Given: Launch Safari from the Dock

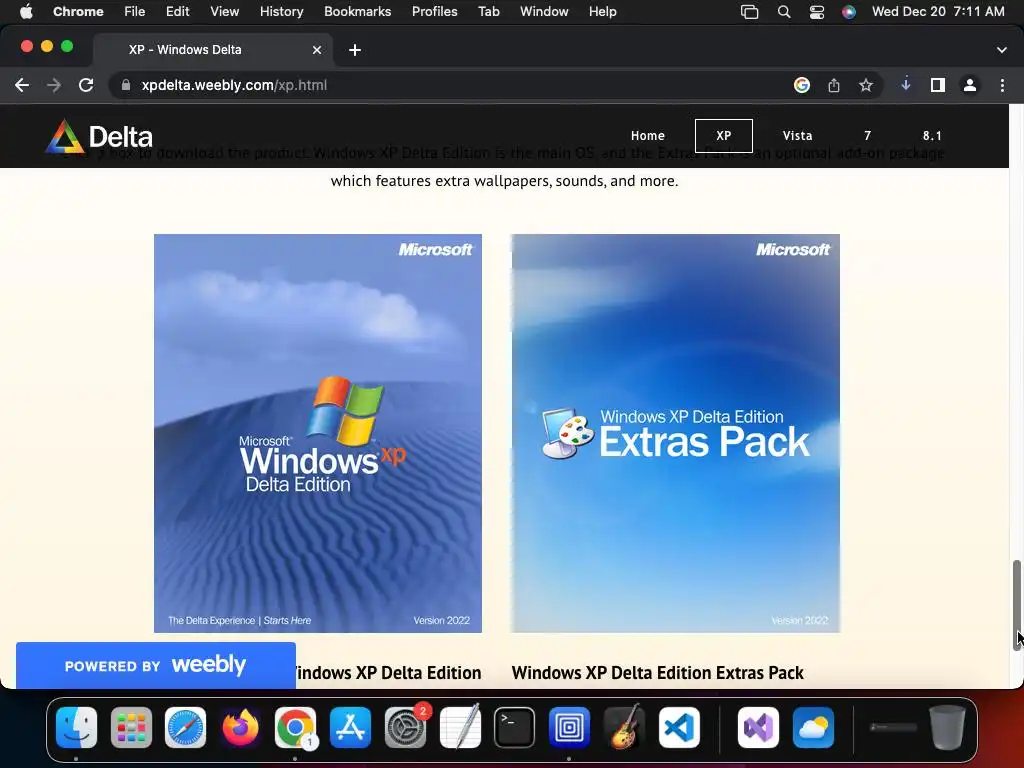Looking at the screenshot, I should pos(185,727).
